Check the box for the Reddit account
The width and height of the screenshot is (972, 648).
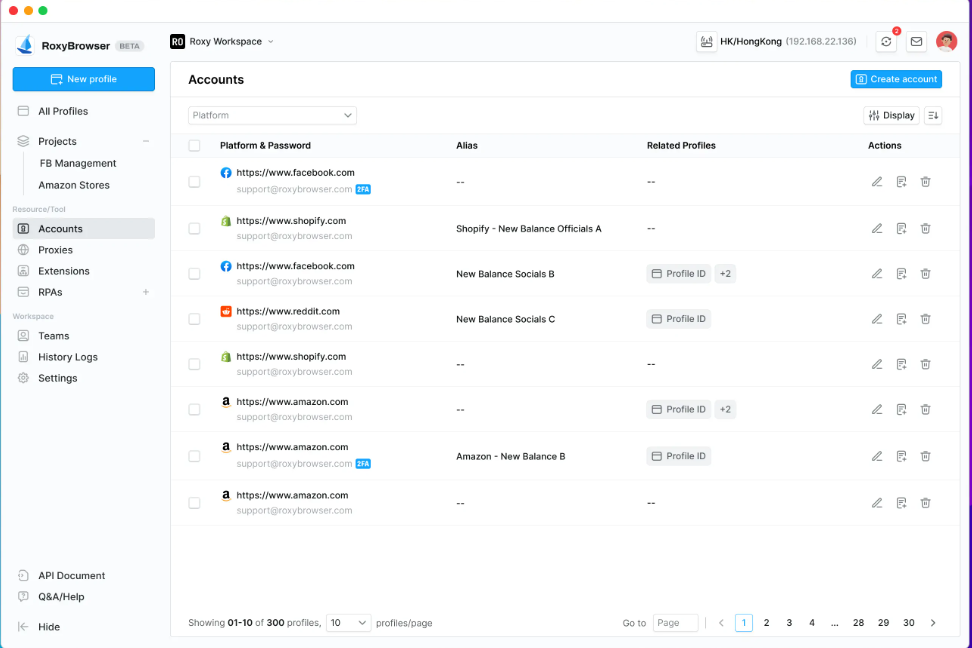coord(194,319)
